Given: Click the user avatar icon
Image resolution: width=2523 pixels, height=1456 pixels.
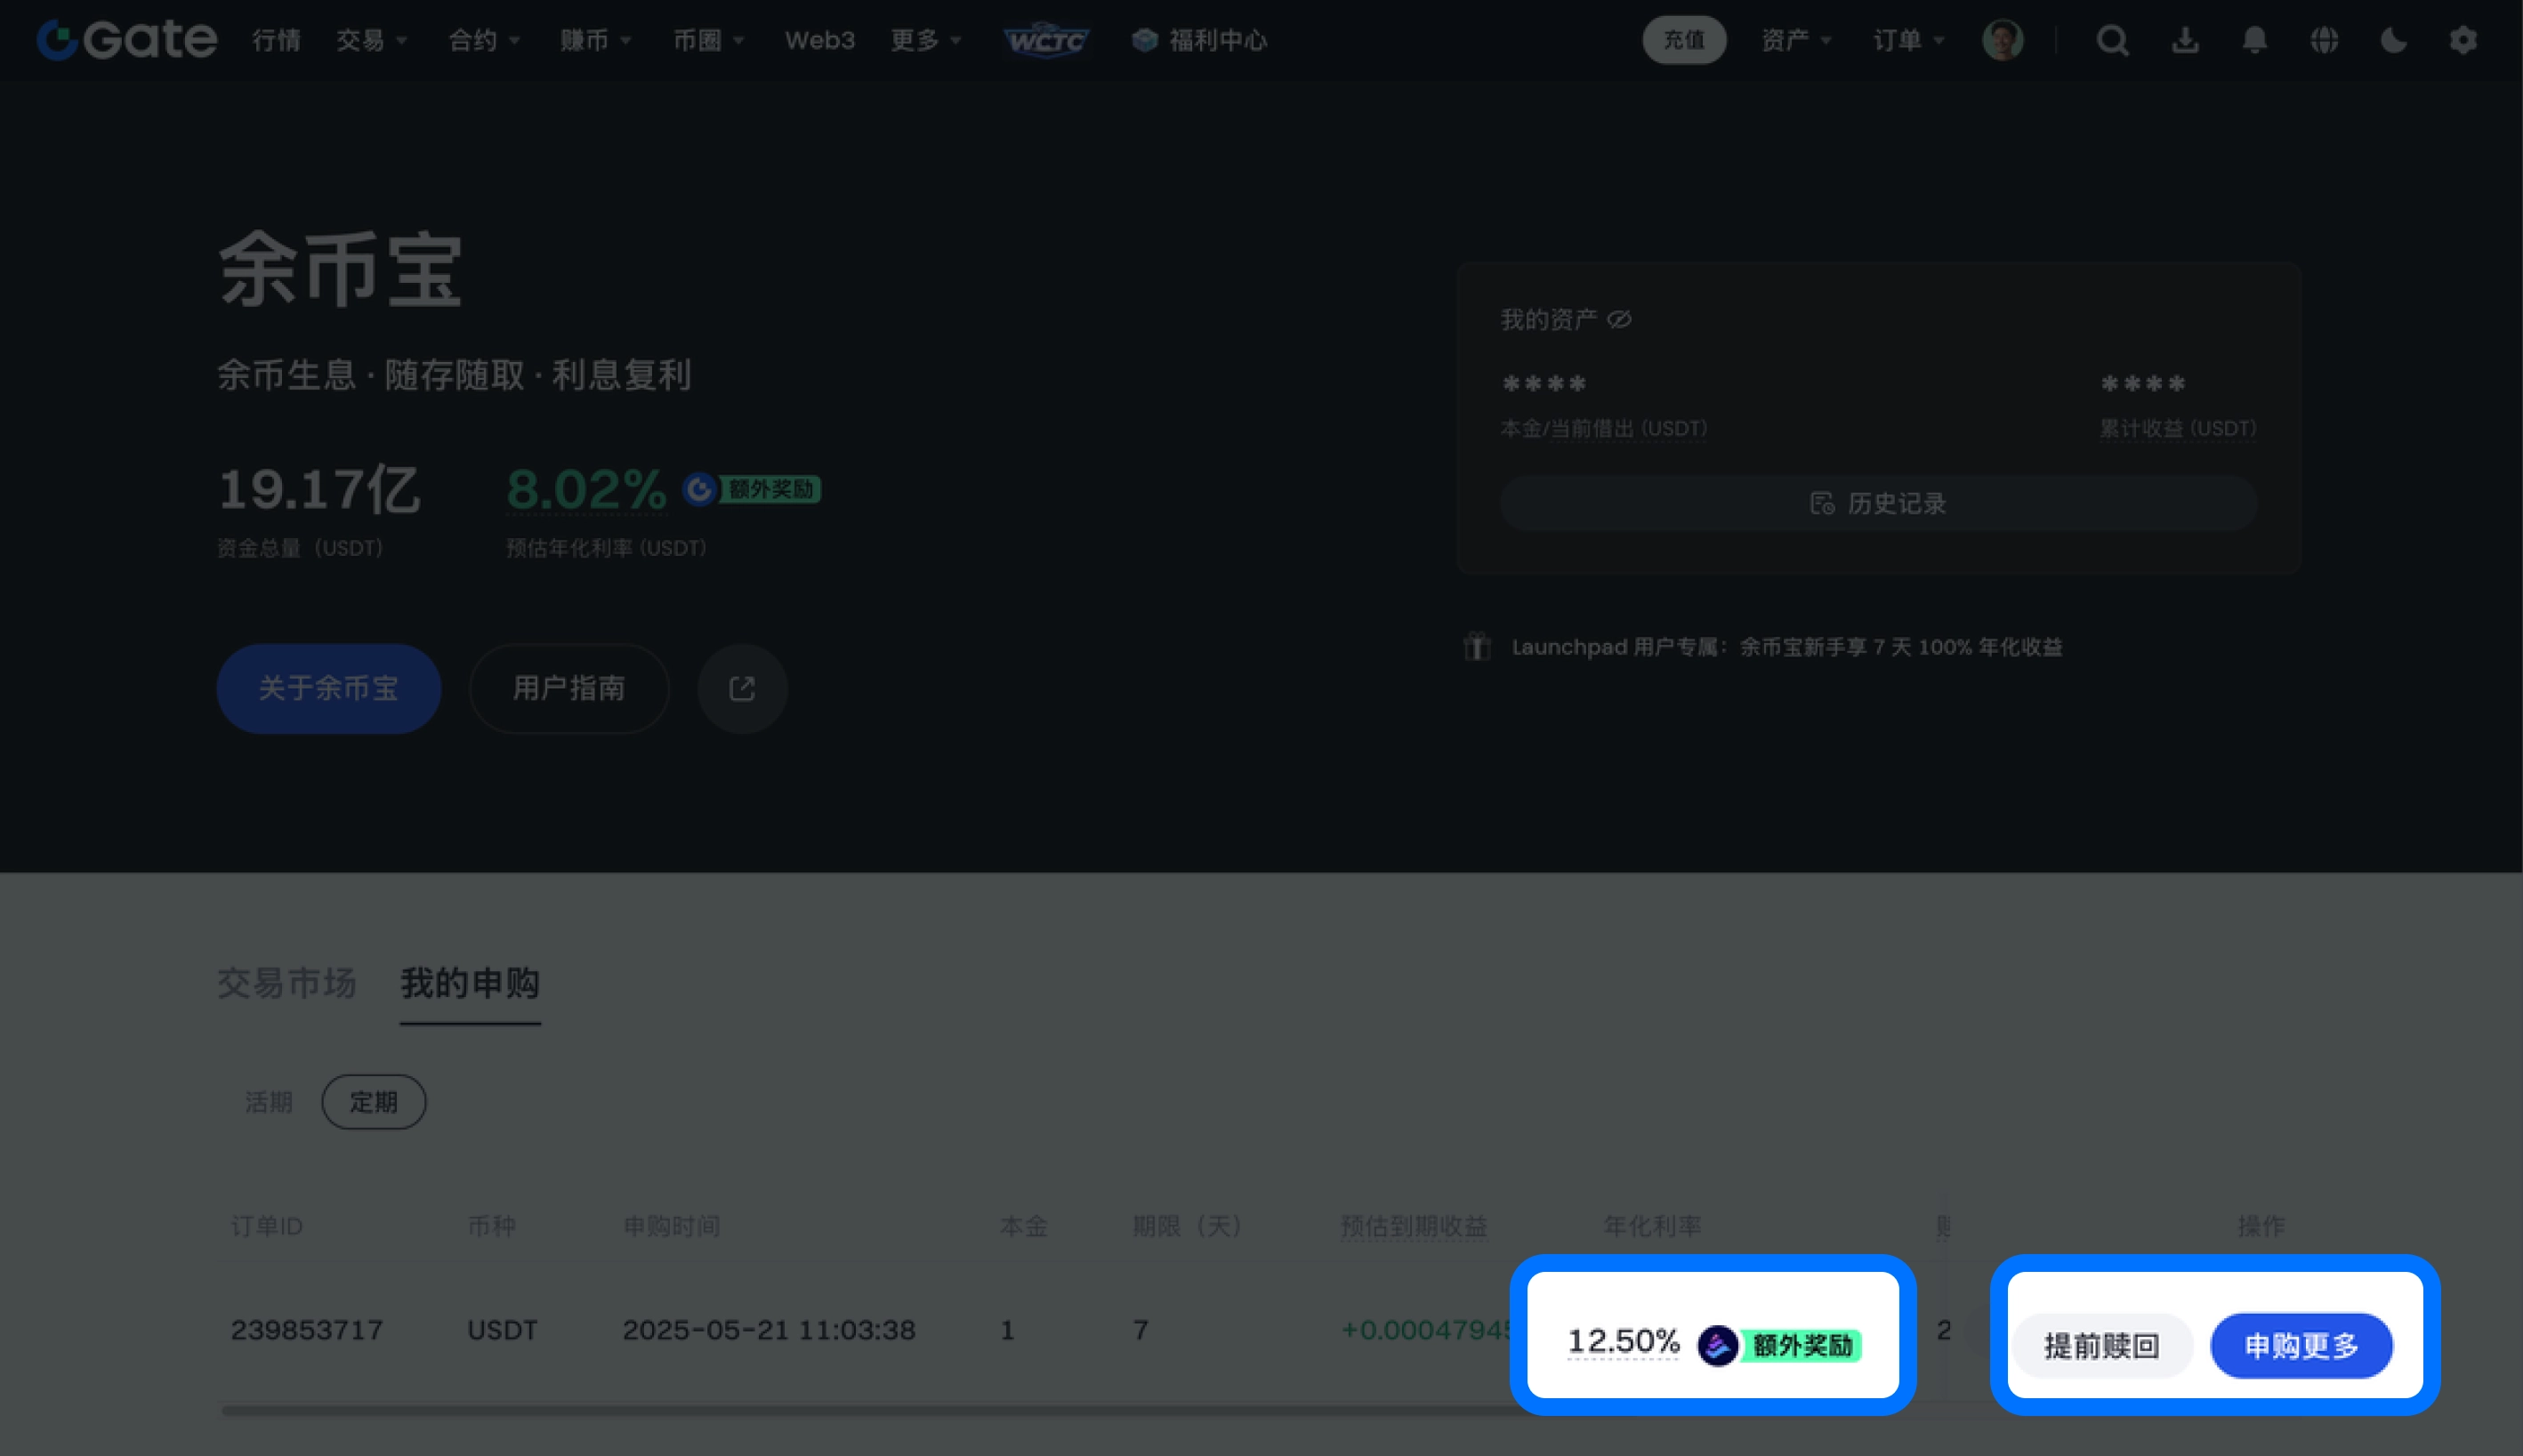Looking at the screenshot, I should pos(2002,41).
